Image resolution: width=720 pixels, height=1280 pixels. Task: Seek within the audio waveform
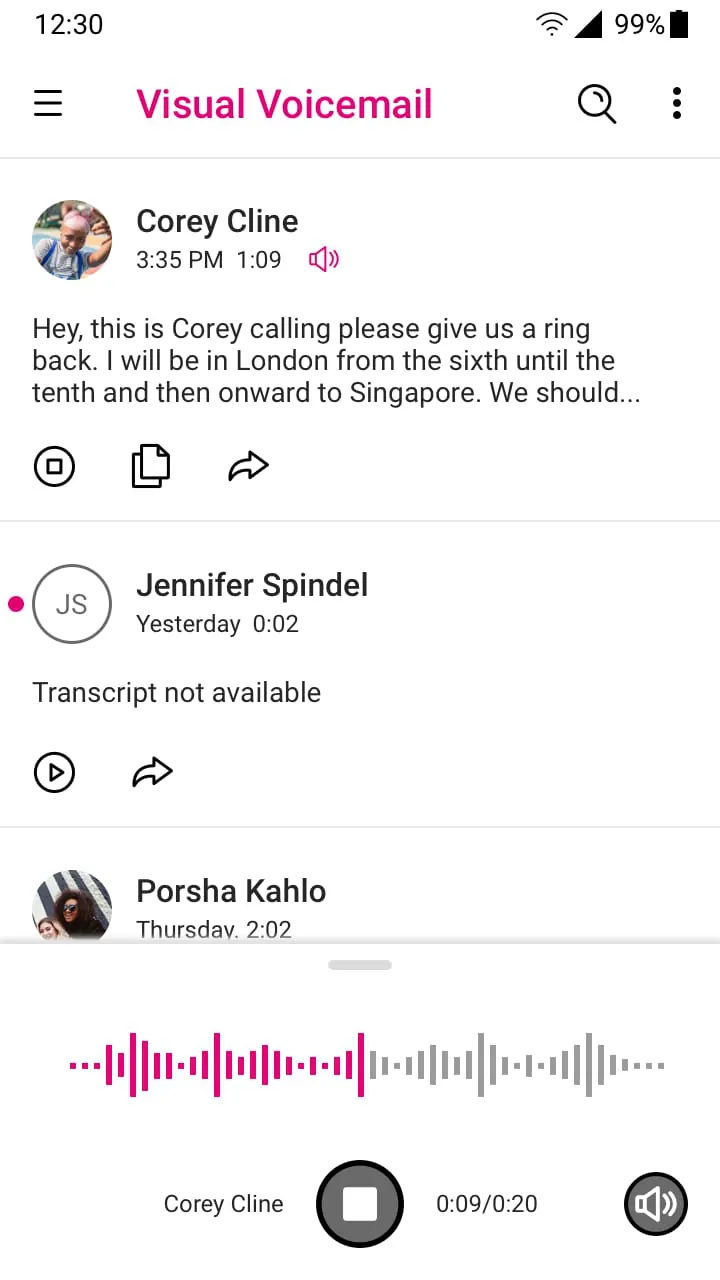[366, 1065]
